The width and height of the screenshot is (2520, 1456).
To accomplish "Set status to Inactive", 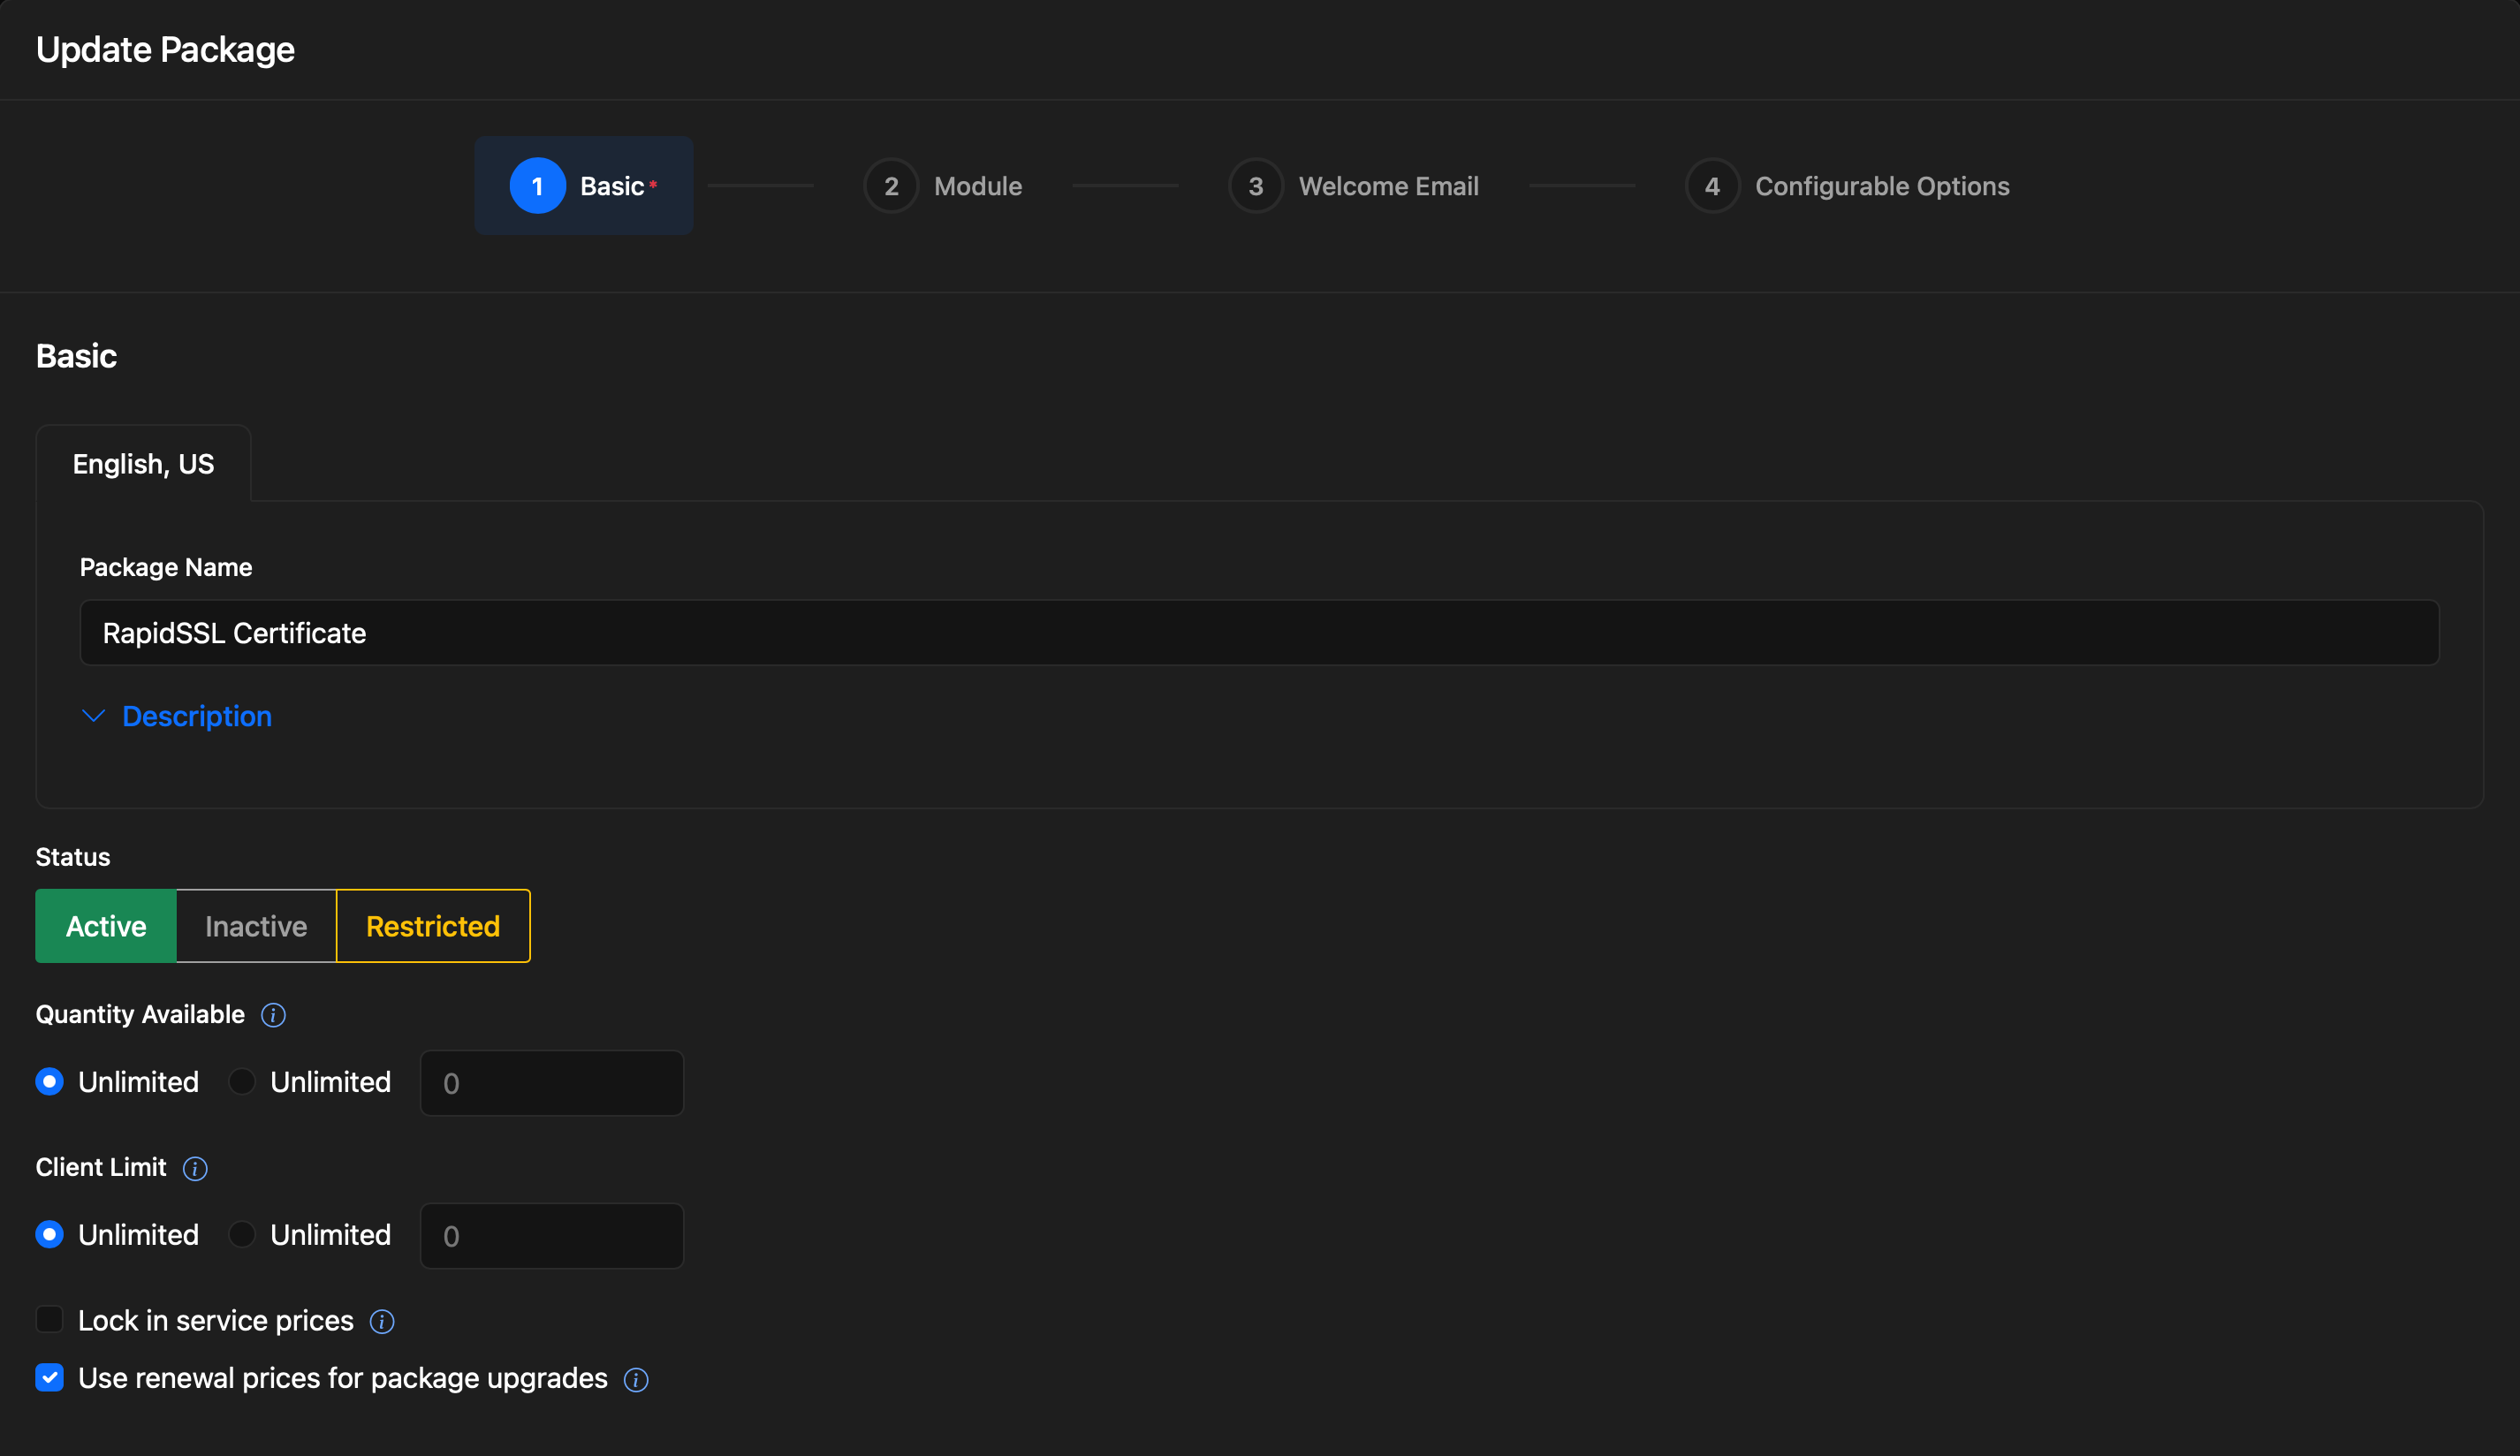I will pyautogui.click(x=256, y=926).
